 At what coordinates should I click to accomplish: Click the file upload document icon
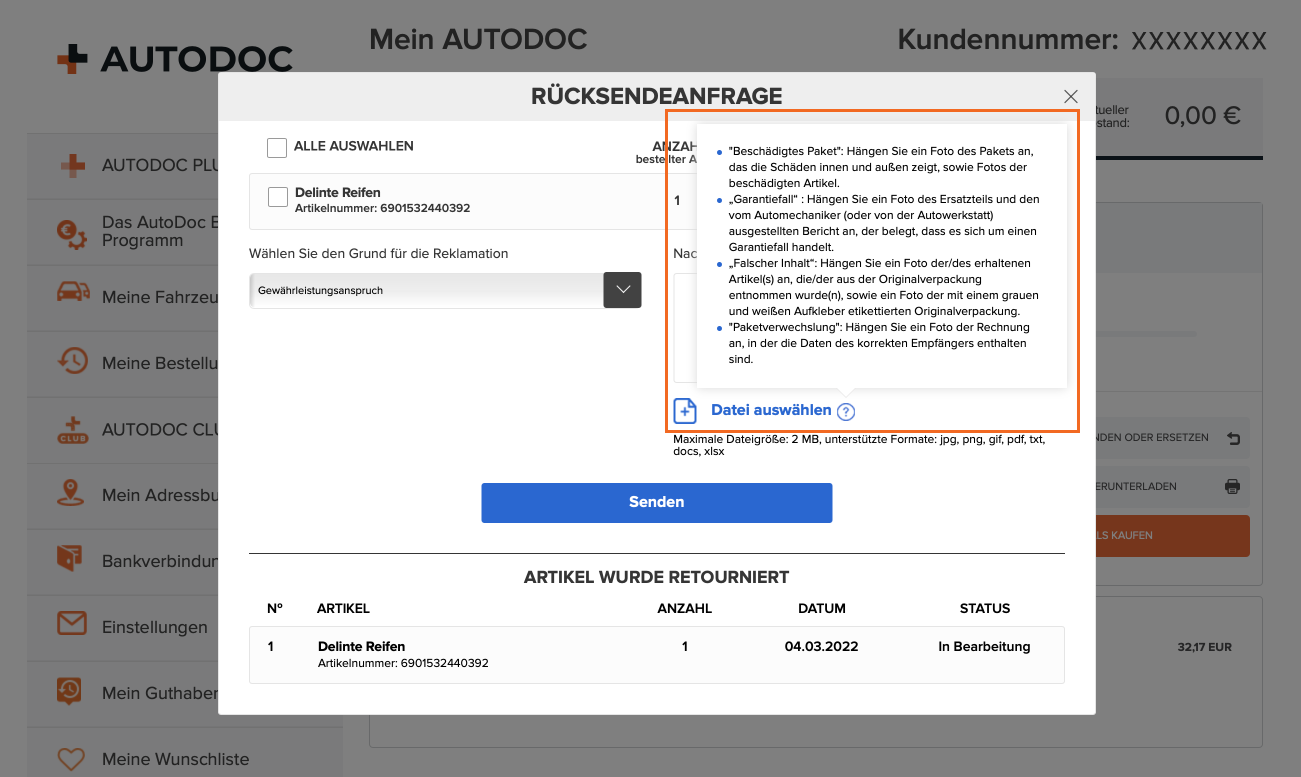pyautogui.click(x=685, y=411)
